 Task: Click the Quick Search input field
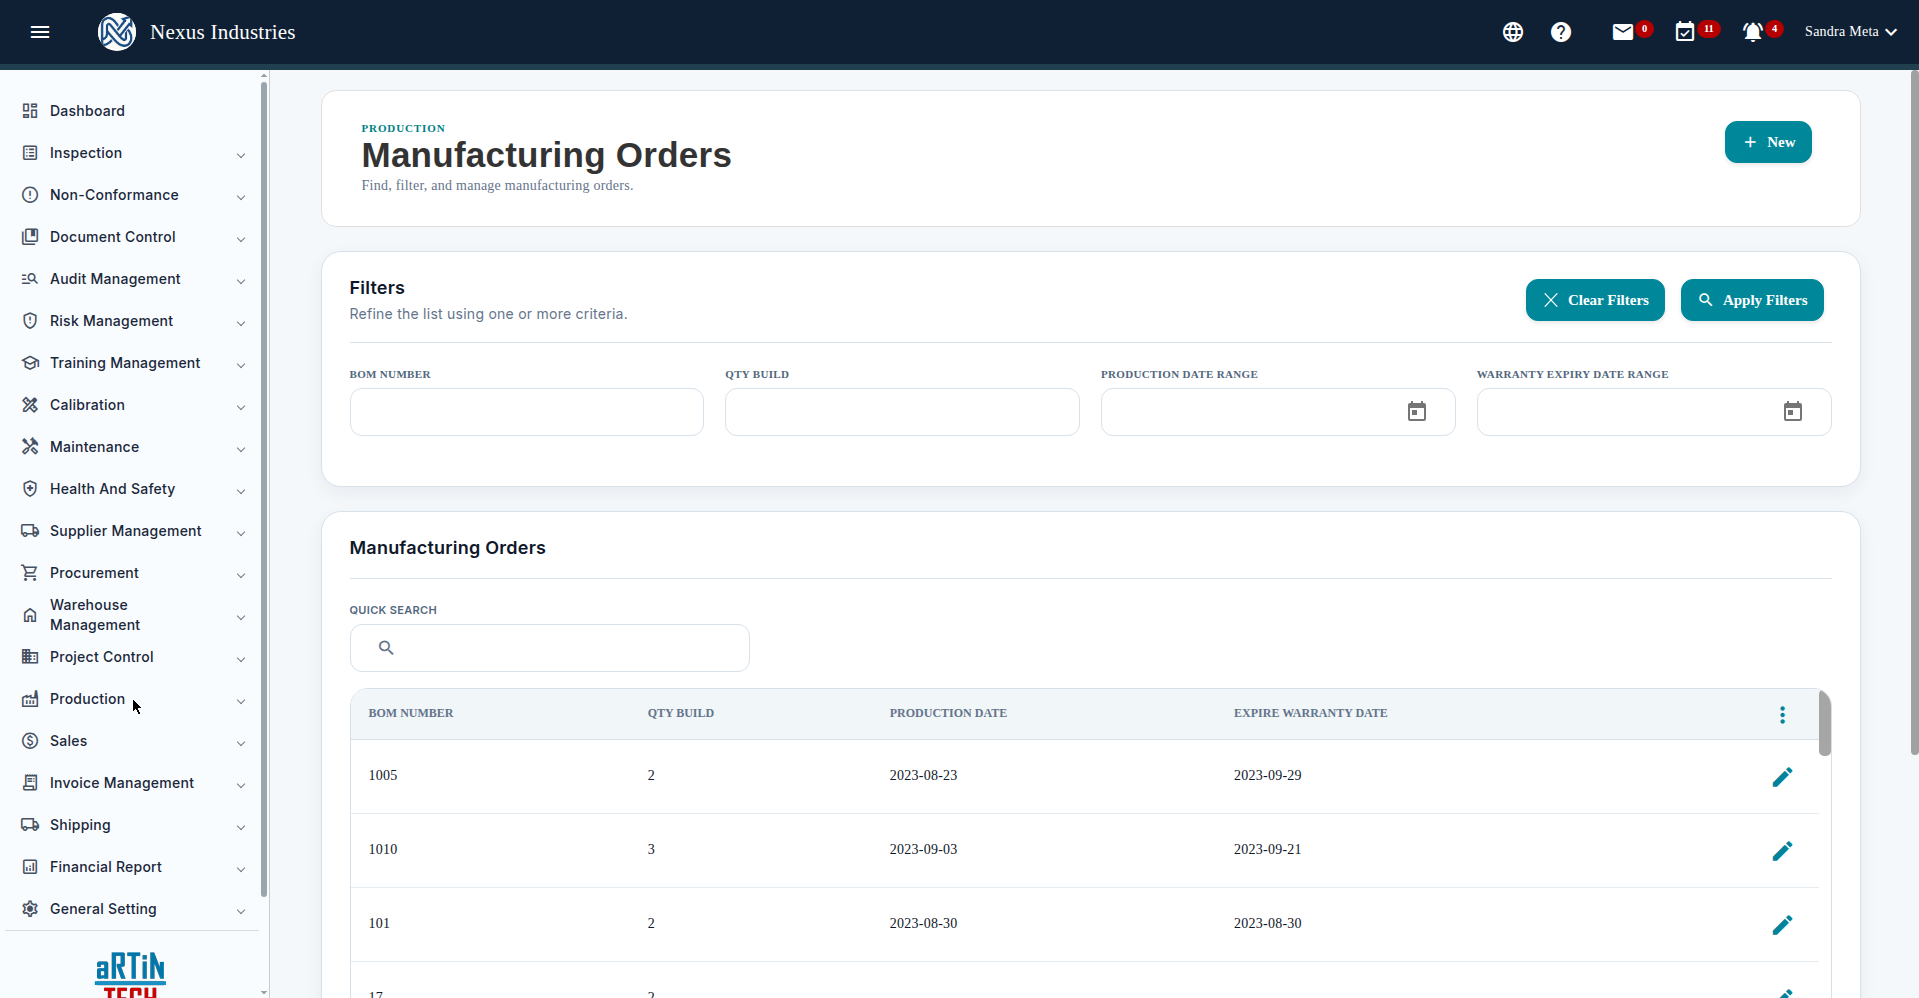550,648
